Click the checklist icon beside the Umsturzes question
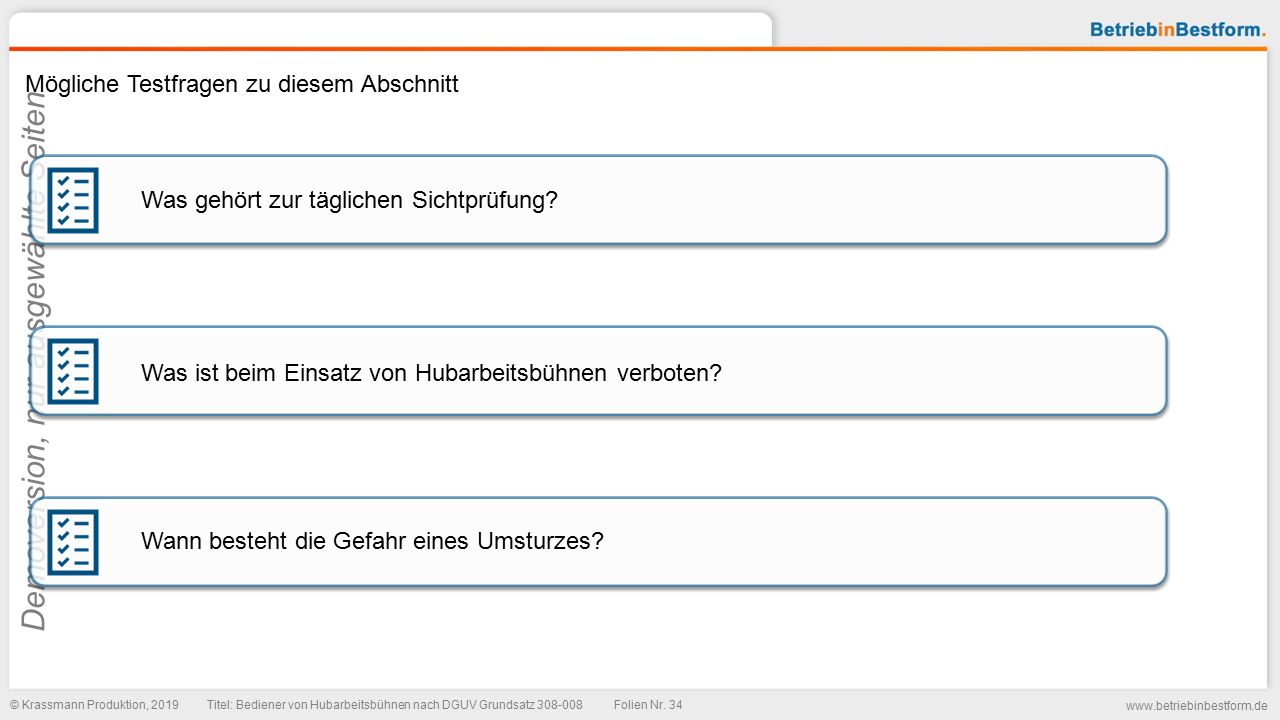 coord(73,542)
